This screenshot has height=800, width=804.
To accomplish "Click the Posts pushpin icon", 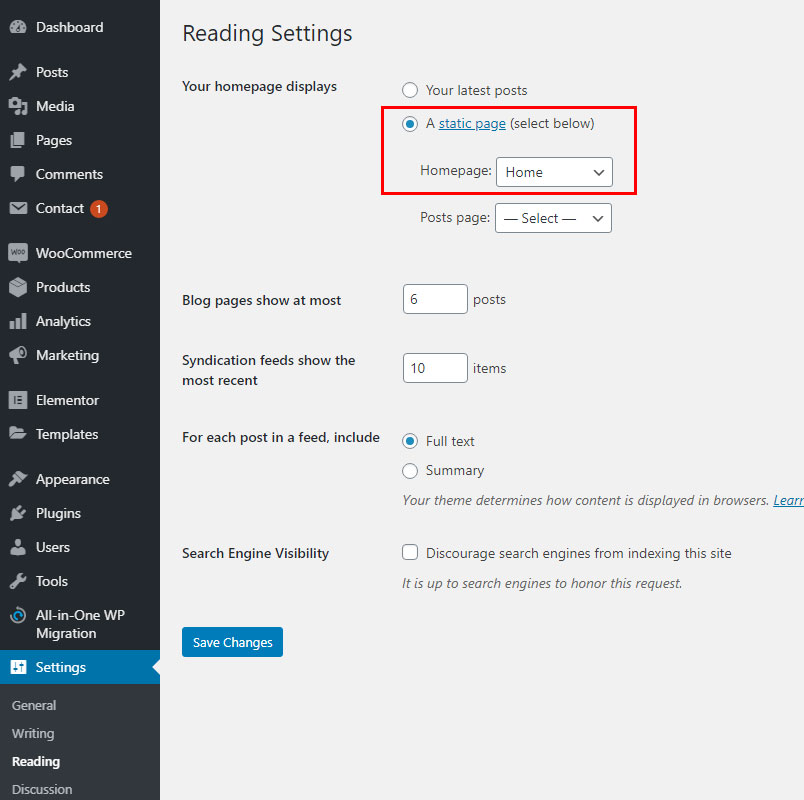I will coord(18,72).
